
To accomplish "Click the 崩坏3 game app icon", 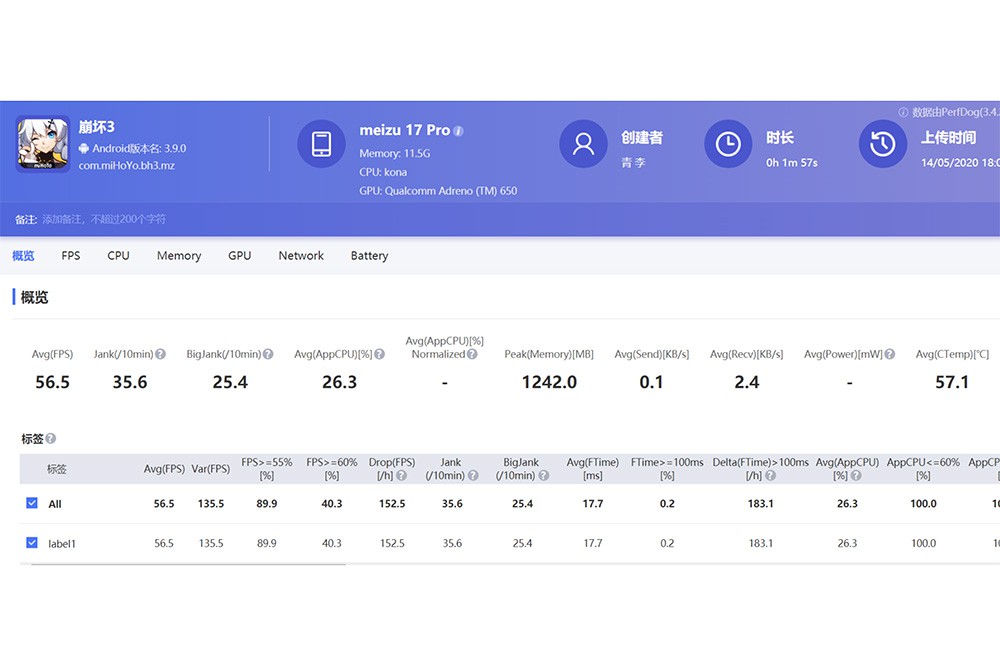I will click(43, 144).
